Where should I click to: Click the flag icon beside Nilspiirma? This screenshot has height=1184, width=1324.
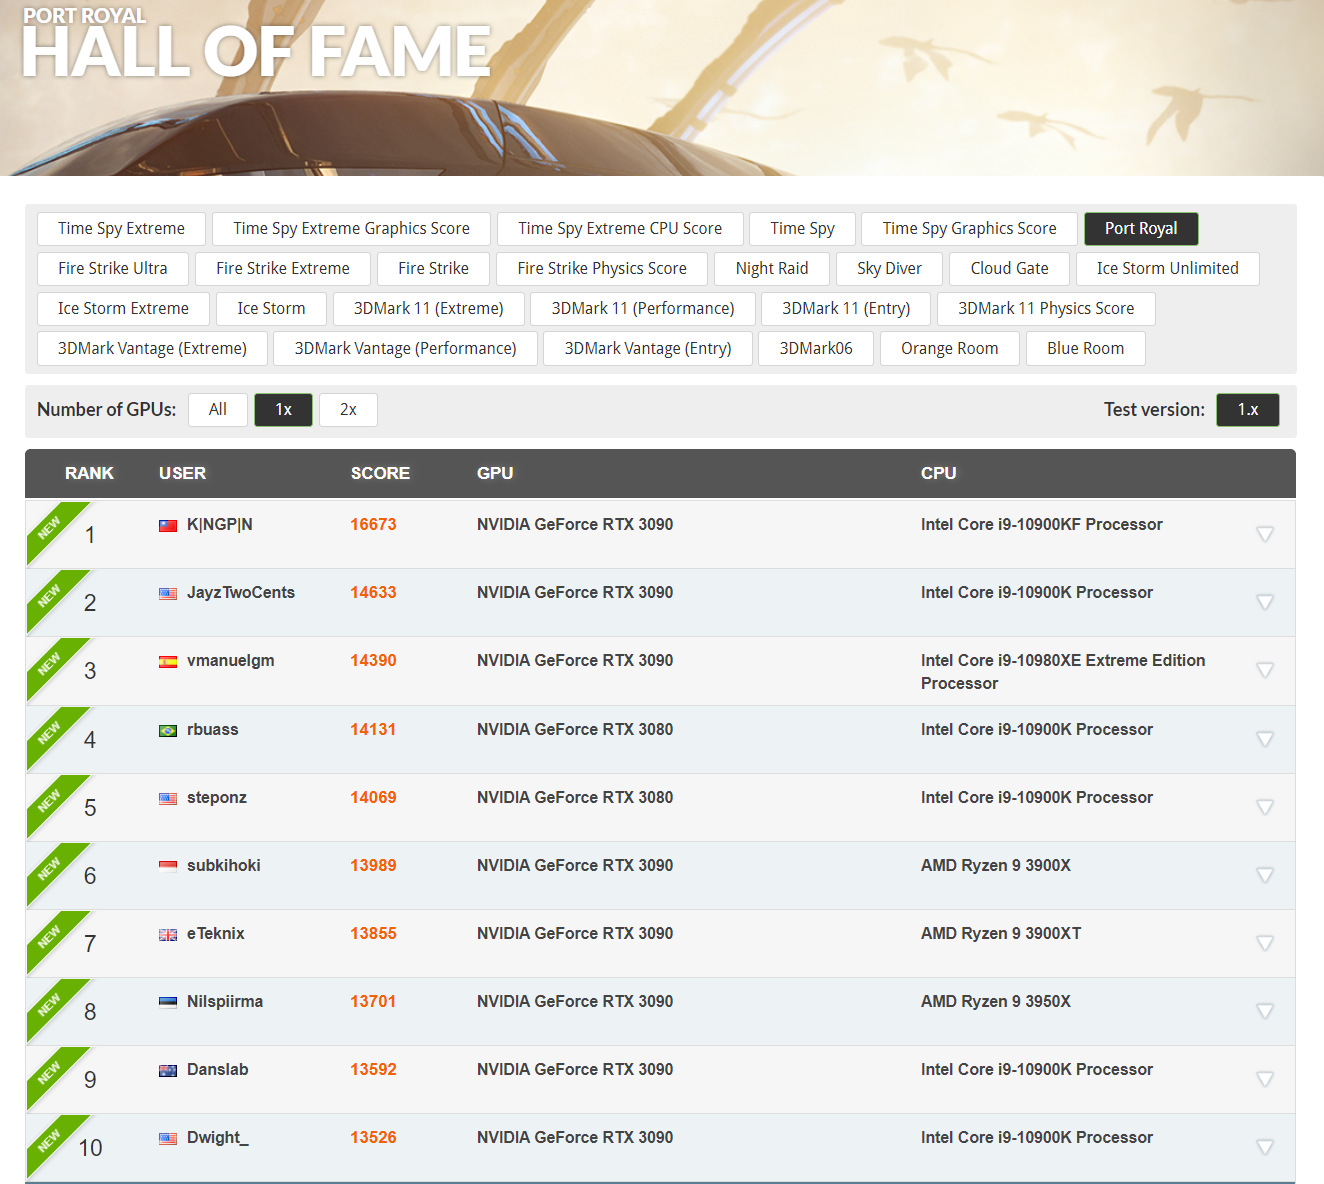pos(168,1003)
